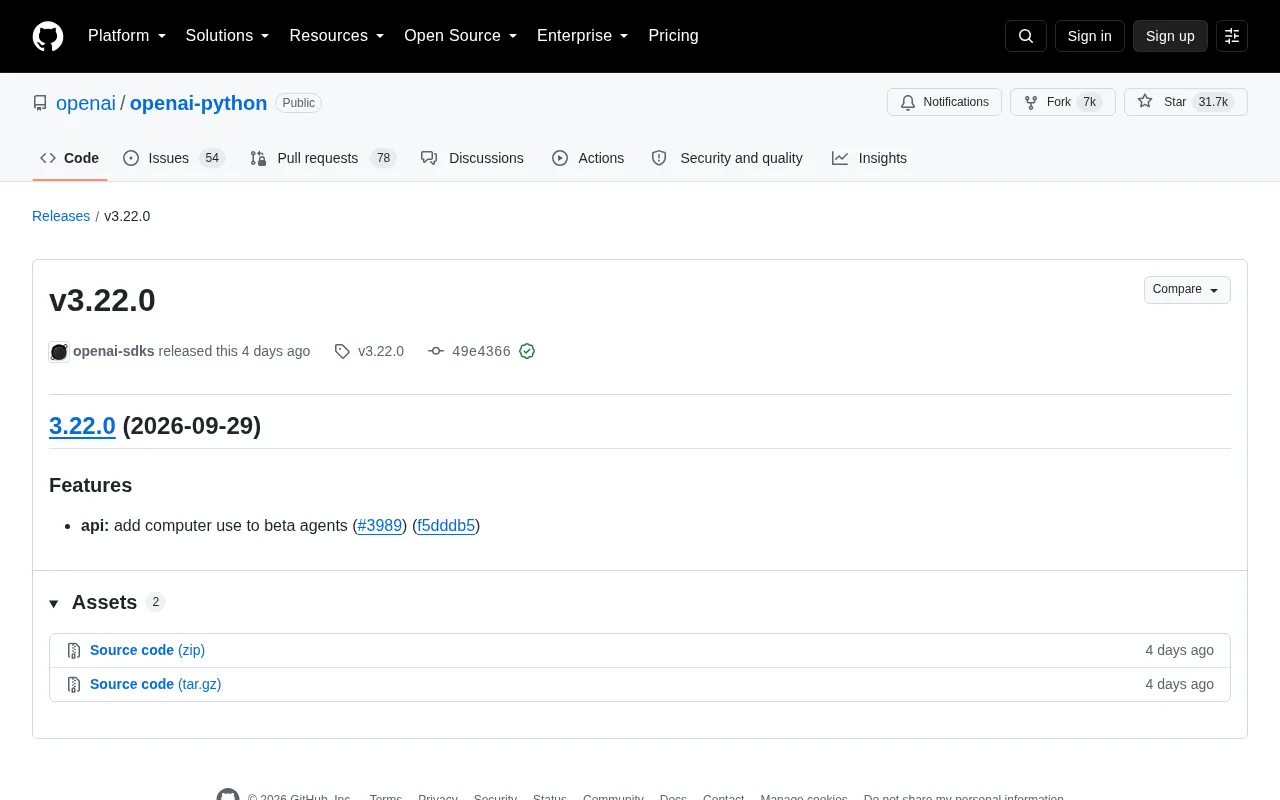This screenshot has width=1280, height=800.
Task: Download Source code (zip) asset
Action: click(147, 650)
